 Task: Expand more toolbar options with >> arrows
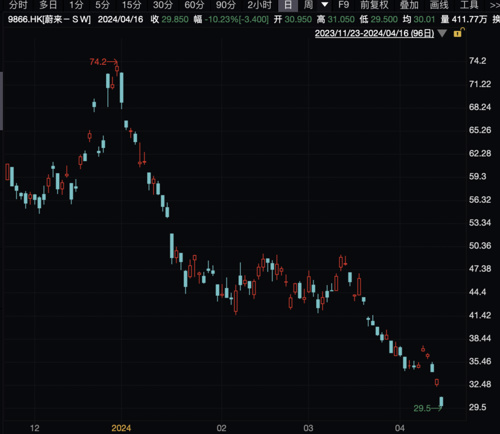click(x=495, y=5)
